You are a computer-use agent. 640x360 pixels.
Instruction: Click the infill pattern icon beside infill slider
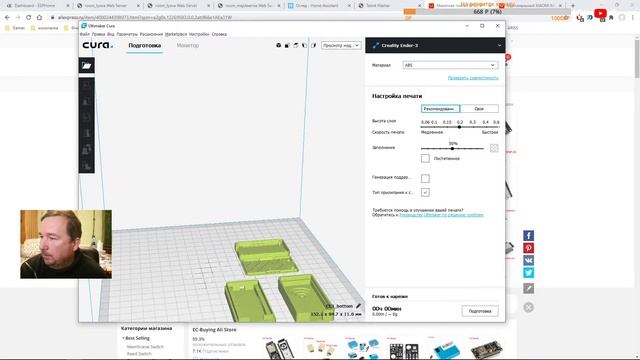point(494,148)
